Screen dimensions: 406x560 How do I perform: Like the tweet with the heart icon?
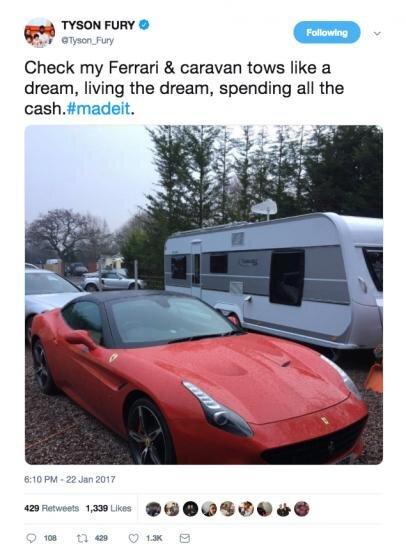click(133, 538)
